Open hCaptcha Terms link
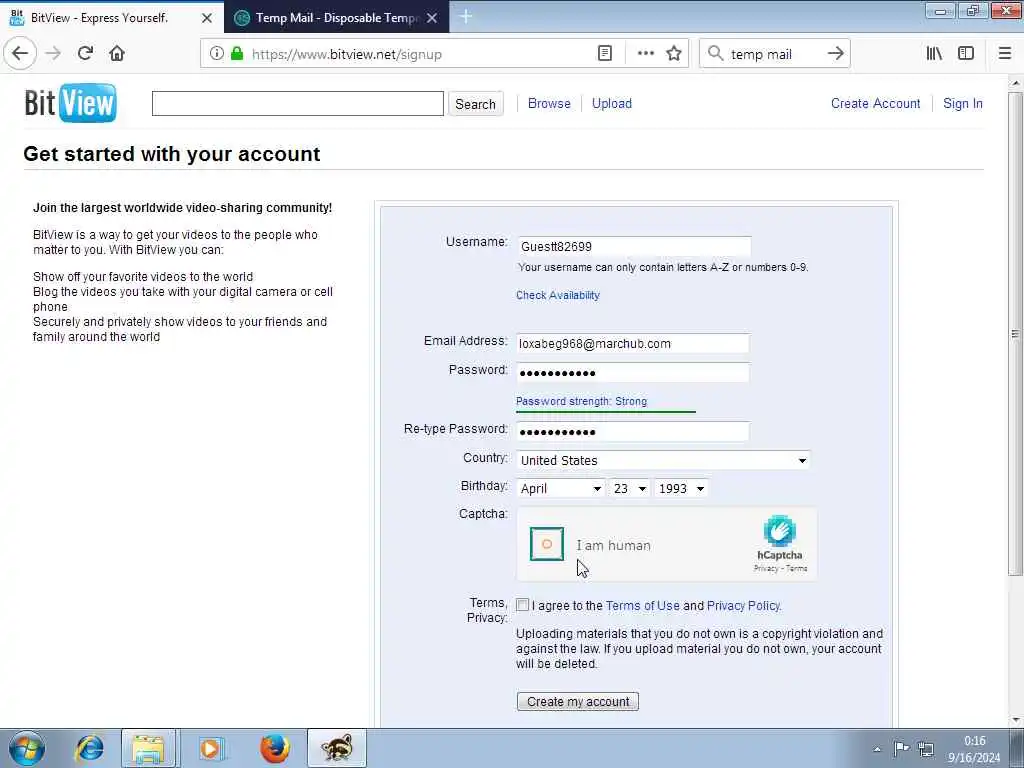The height and width of the screenshot is (768, 1024). point(797,568)
